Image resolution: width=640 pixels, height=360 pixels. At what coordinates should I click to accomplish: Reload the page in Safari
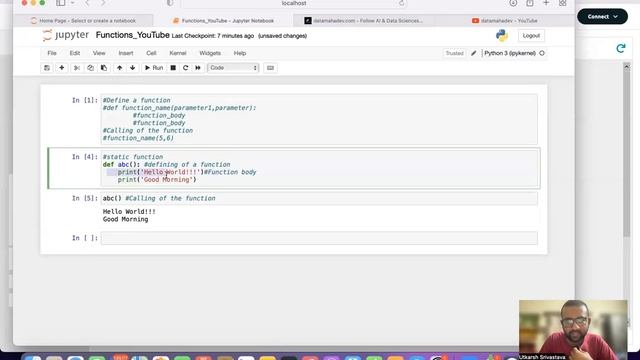tap(402, 3)
